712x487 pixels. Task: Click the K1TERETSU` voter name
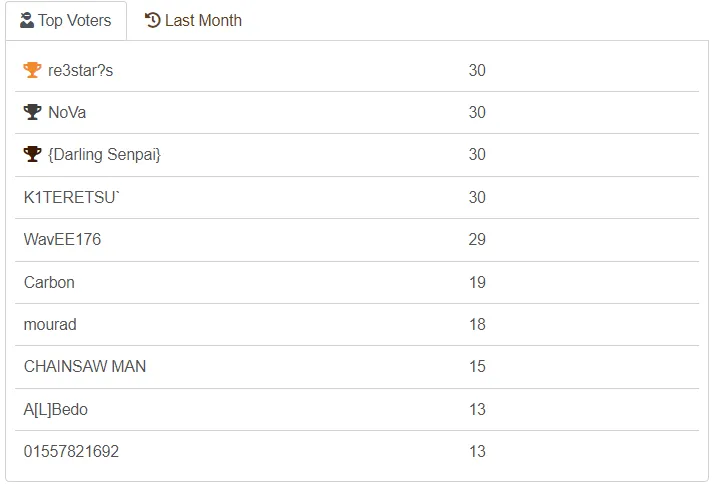click(x=72, y=197)
